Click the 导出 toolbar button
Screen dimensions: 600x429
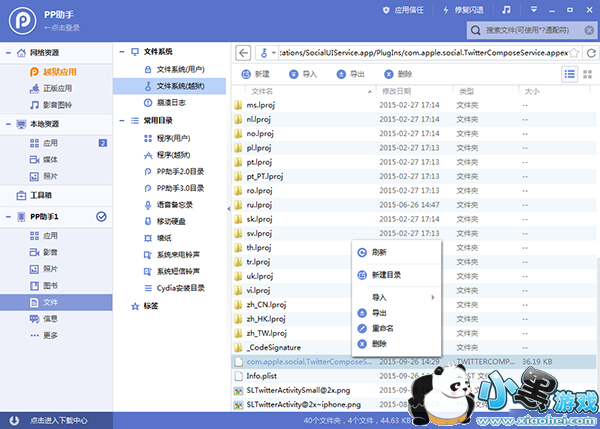click(351, 74)
